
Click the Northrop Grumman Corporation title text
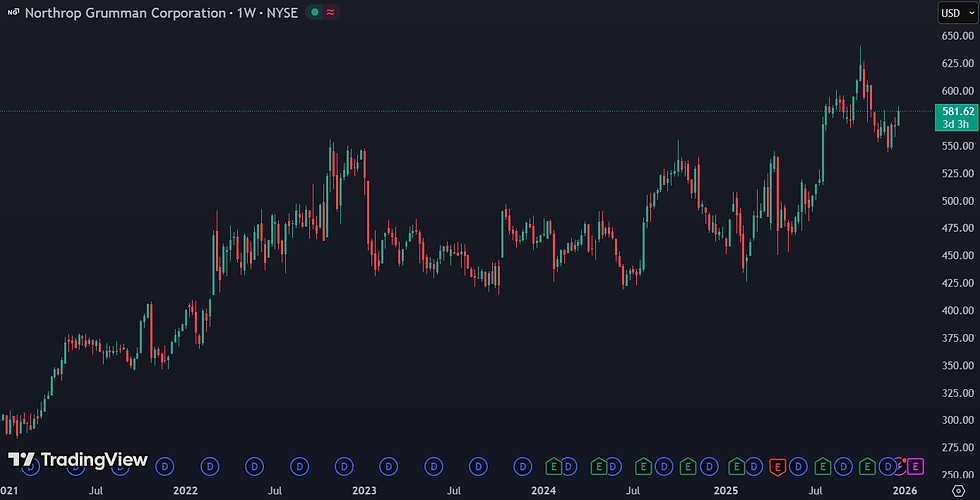click(x=125, y=12)
